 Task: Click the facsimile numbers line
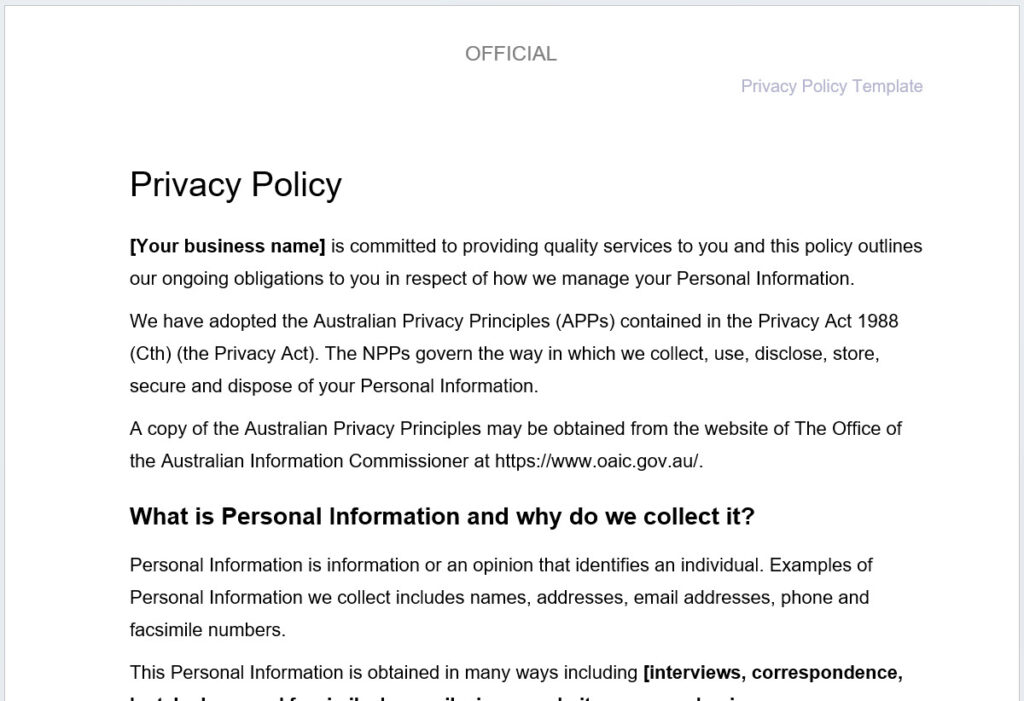[208, 630]
